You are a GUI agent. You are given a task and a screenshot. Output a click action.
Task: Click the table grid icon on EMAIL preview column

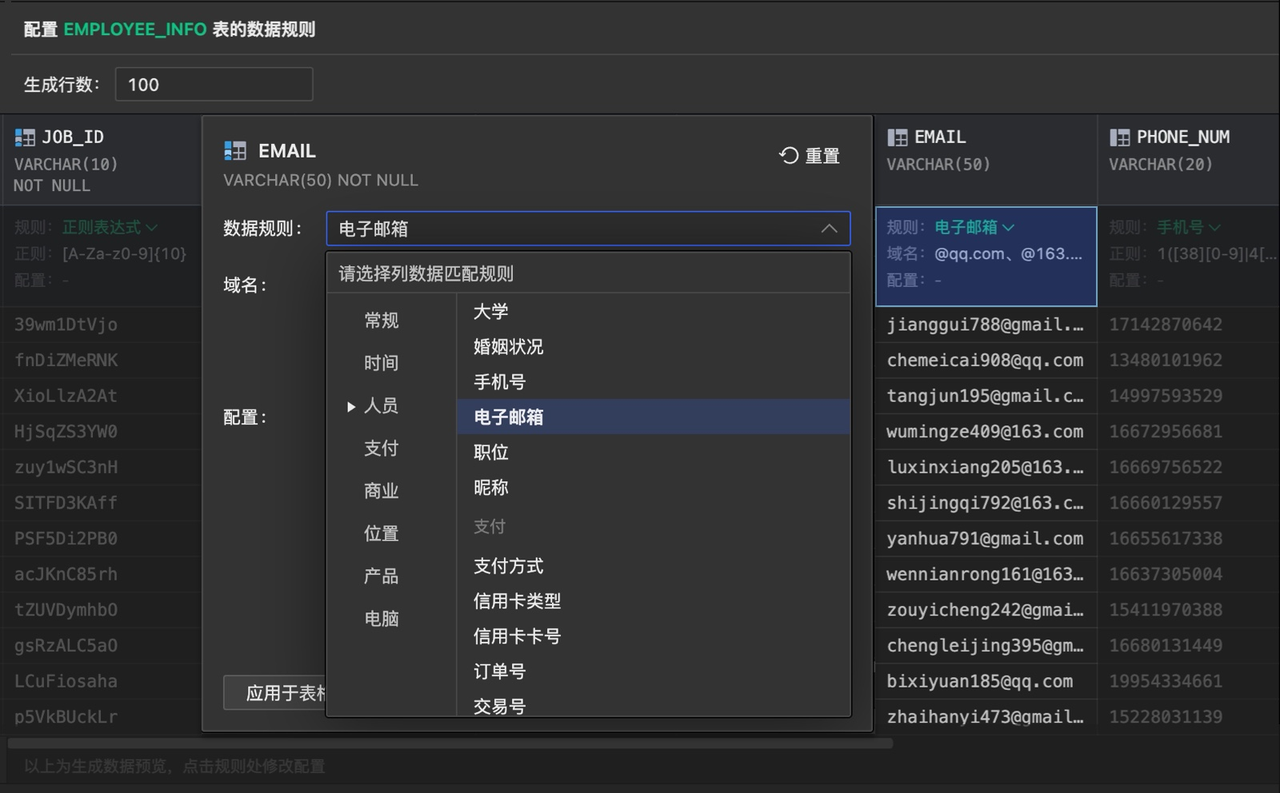pyautogui.click(x=898, y=137)
